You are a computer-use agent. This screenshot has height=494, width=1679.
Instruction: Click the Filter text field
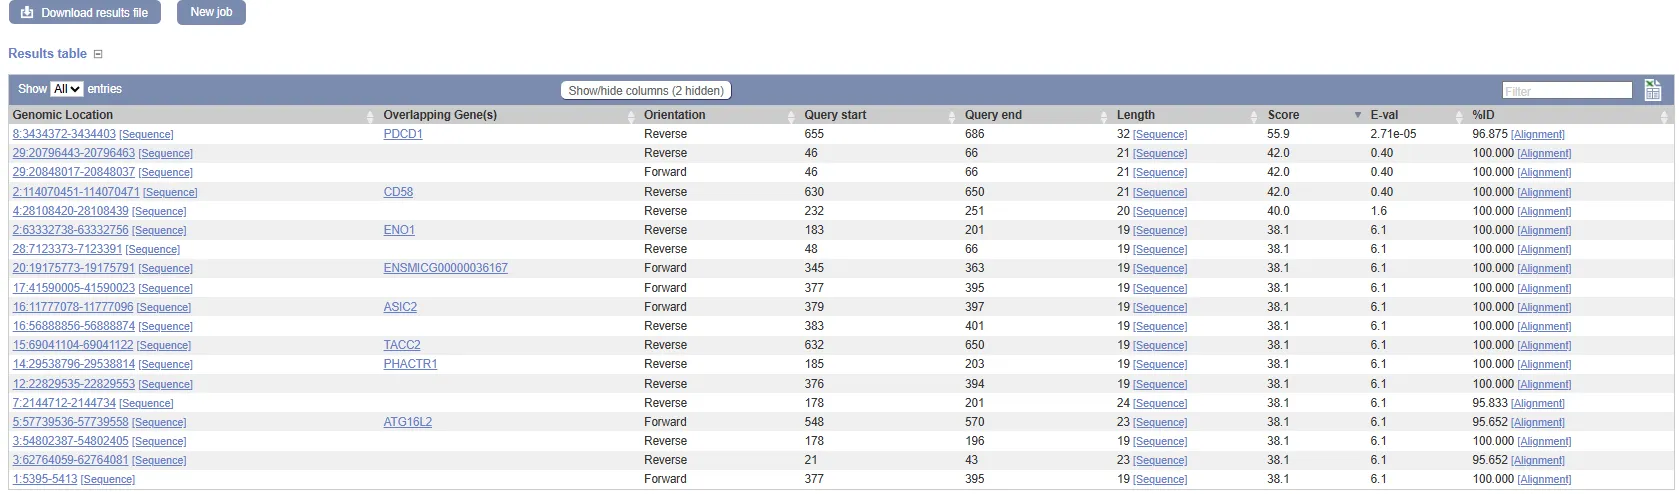click(1566, 91)
